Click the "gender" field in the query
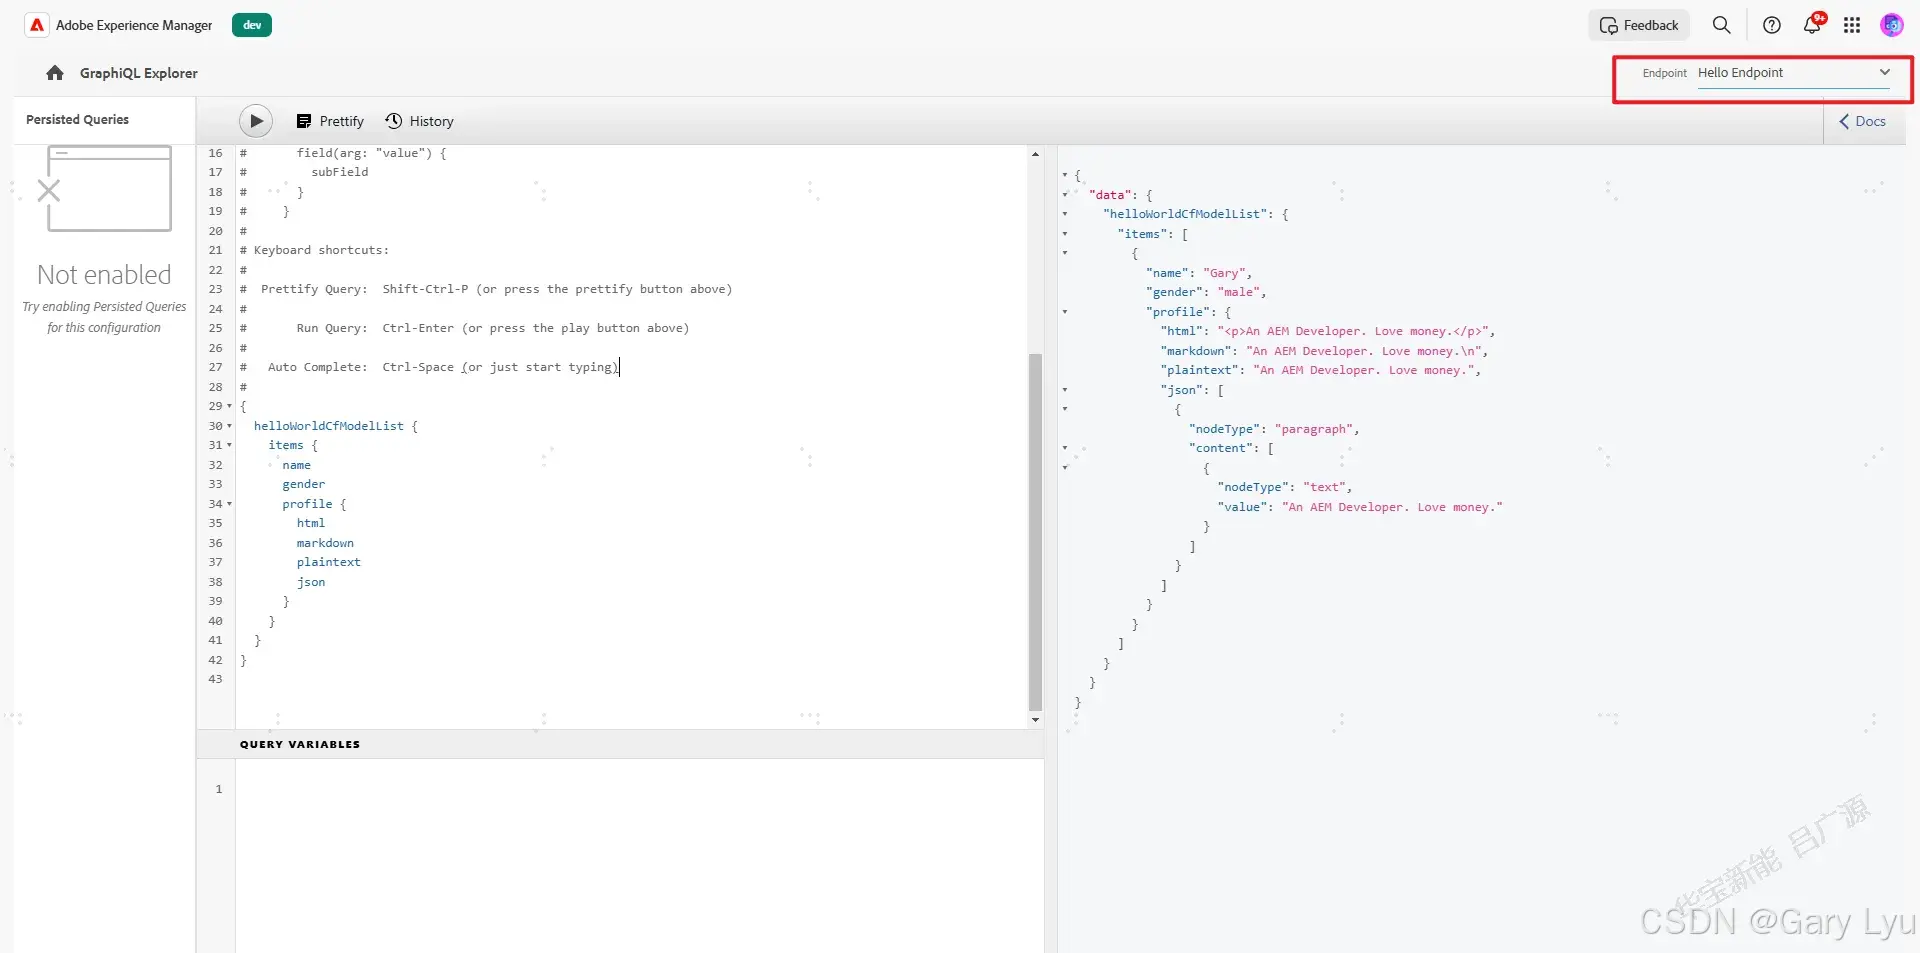Viewport: 1920px width, 953px height. 303,484
